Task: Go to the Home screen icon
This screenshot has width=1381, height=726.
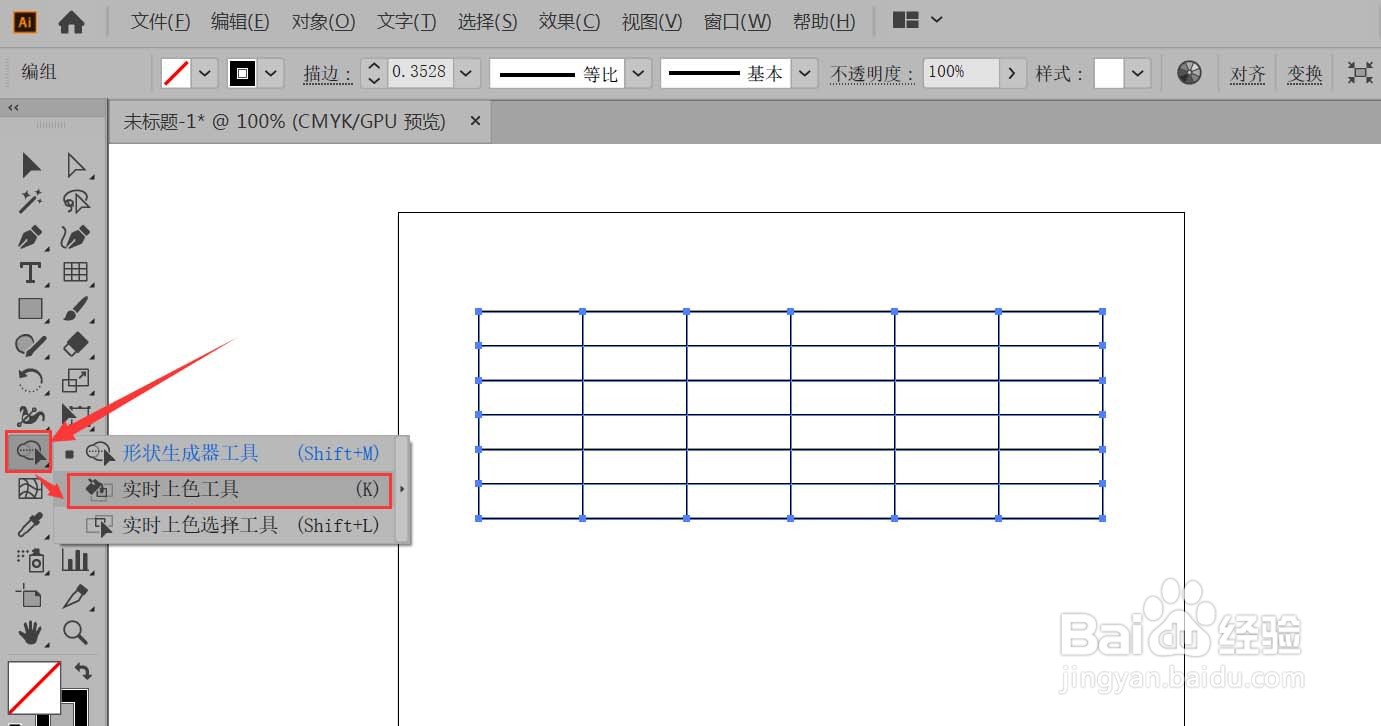Action: tap(71, 21)
